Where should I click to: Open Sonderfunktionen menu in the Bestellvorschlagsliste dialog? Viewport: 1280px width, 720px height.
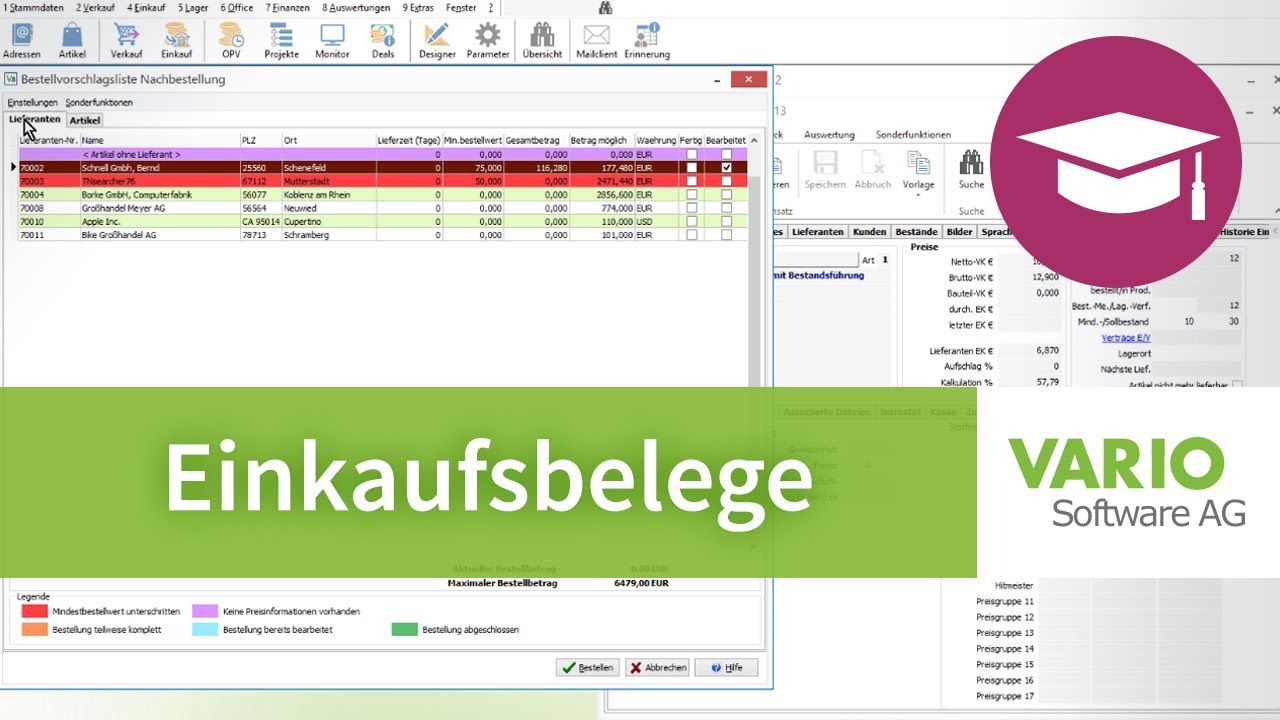pos(99,103)
